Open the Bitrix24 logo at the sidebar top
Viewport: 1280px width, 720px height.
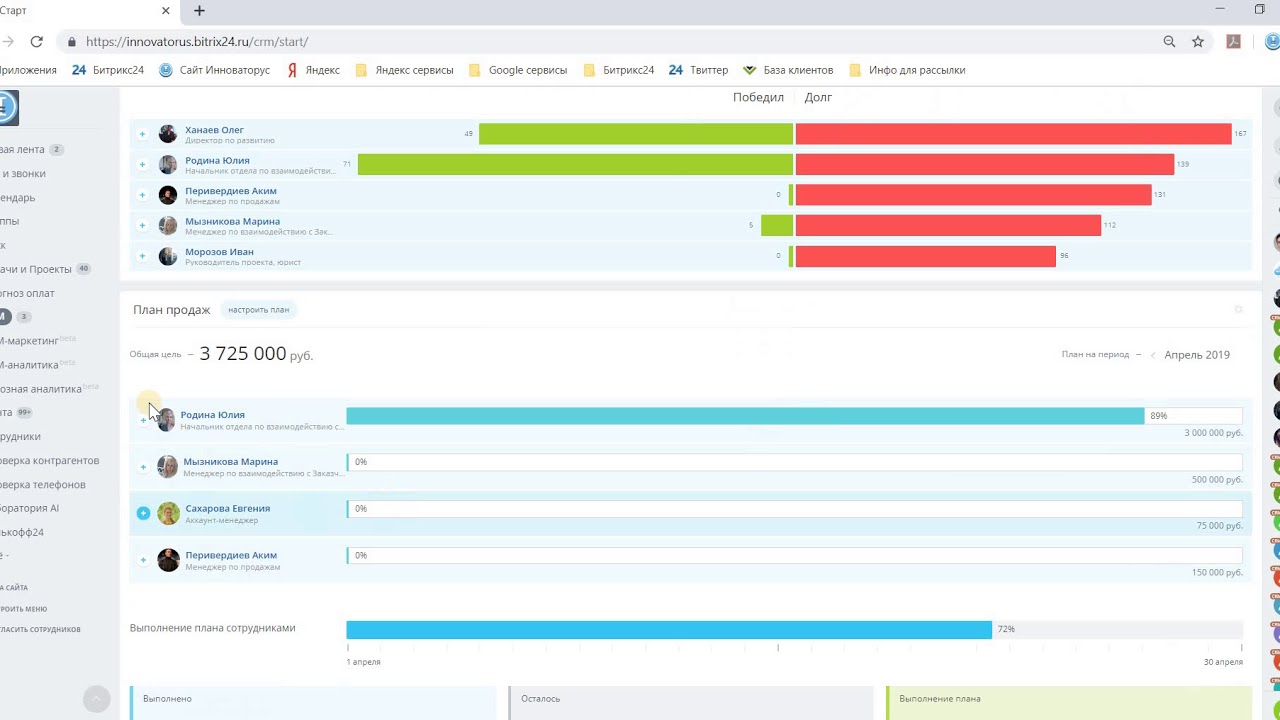pos(8,107)
